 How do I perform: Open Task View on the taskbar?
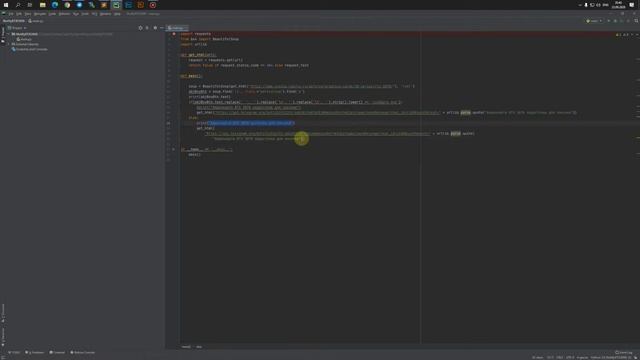click(x=30, y=5)
